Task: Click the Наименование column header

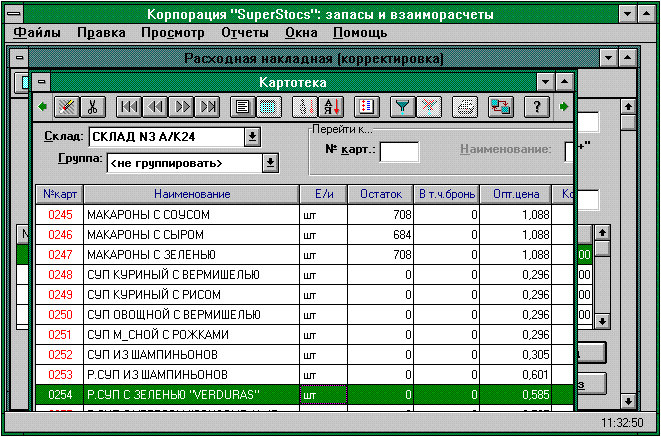Action: [x=192, y=194]
